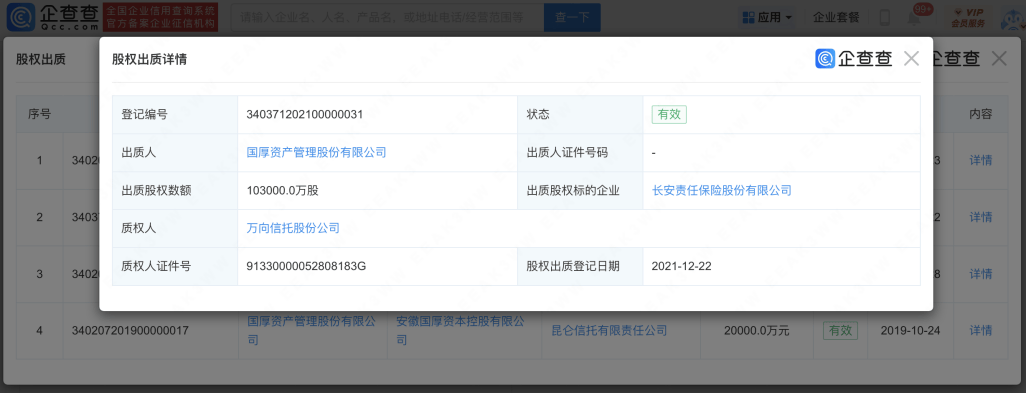This screenshot has width=1026, height=393.
Task: Open 详情 for row 1 in the background table
Action: [981, 160]
